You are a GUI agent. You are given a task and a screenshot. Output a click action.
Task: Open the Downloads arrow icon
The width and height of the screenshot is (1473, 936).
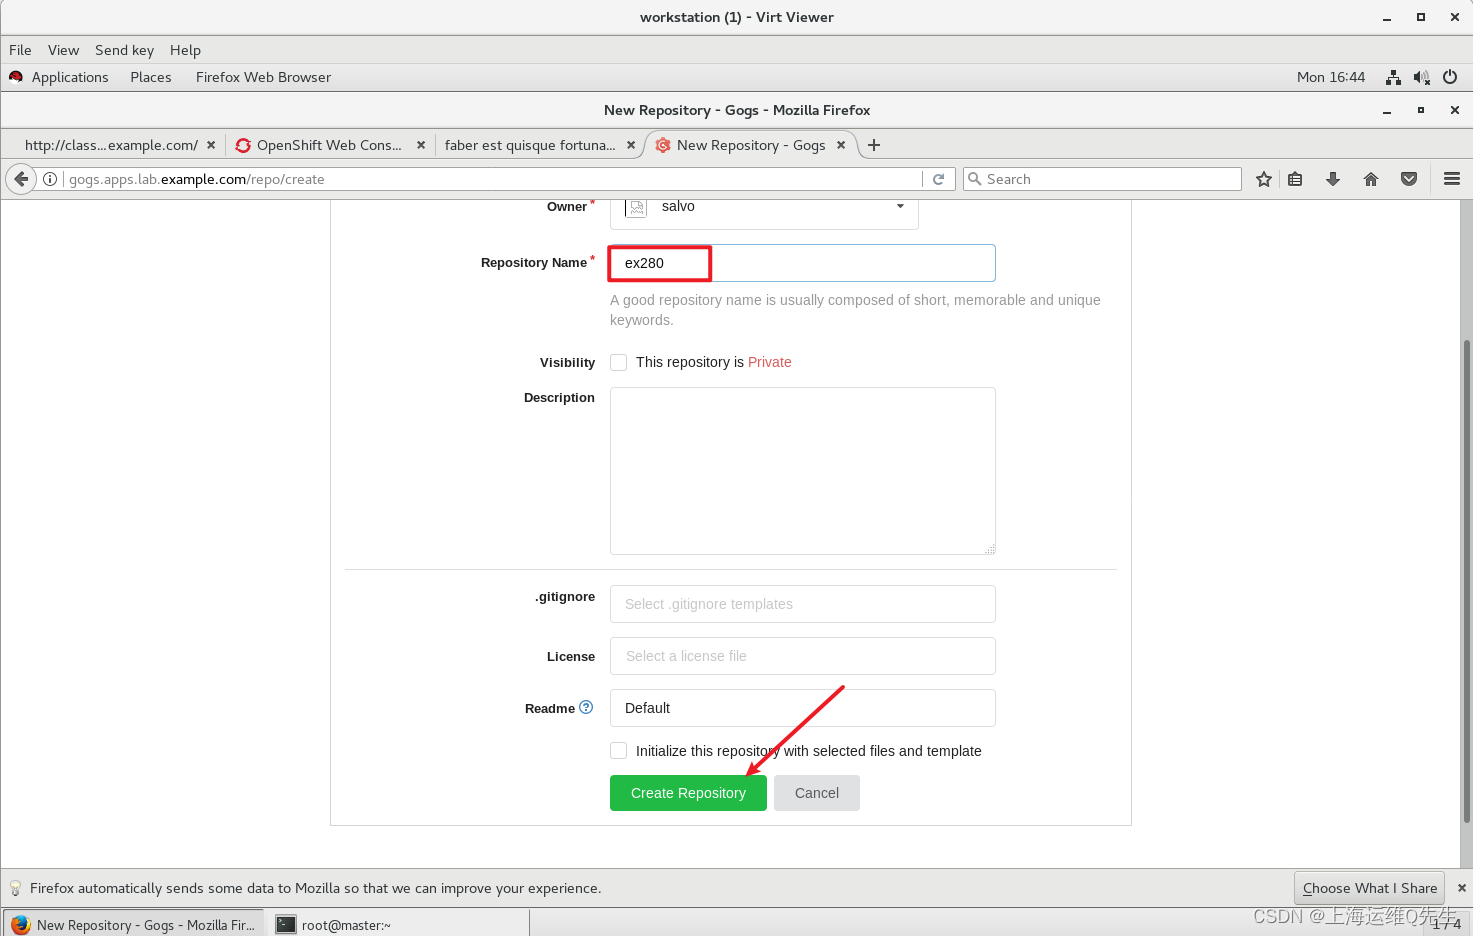(x=1333, y=179)
